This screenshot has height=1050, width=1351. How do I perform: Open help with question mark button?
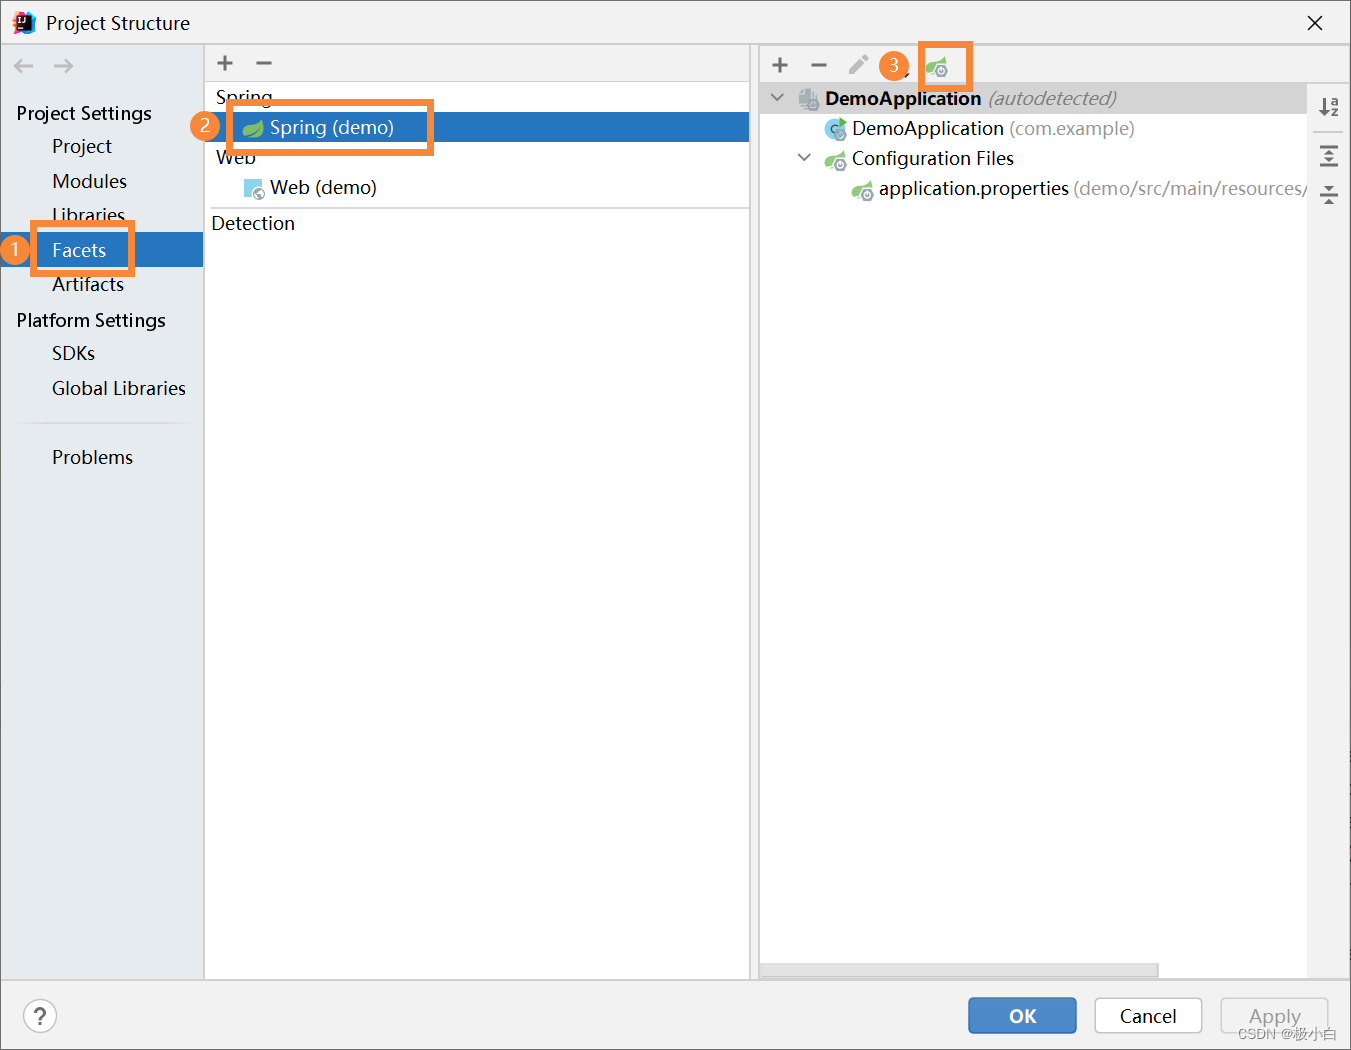[40, 1016]
